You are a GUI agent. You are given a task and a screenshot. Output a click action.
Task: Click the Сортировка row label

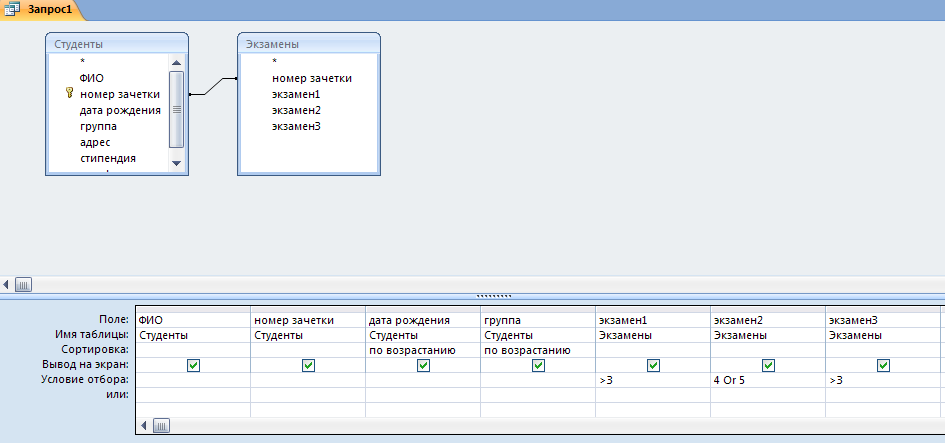tap(95, 350)
